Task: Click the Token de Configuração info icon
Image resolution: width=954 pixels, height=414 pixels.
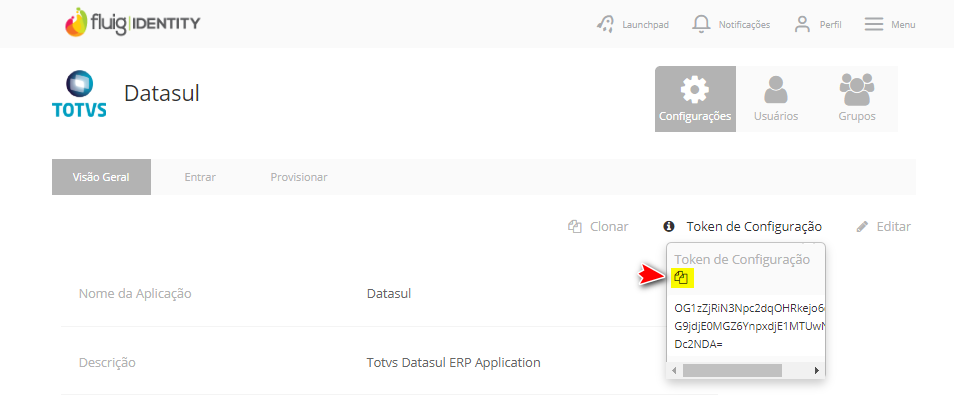Action: point(669,227)
